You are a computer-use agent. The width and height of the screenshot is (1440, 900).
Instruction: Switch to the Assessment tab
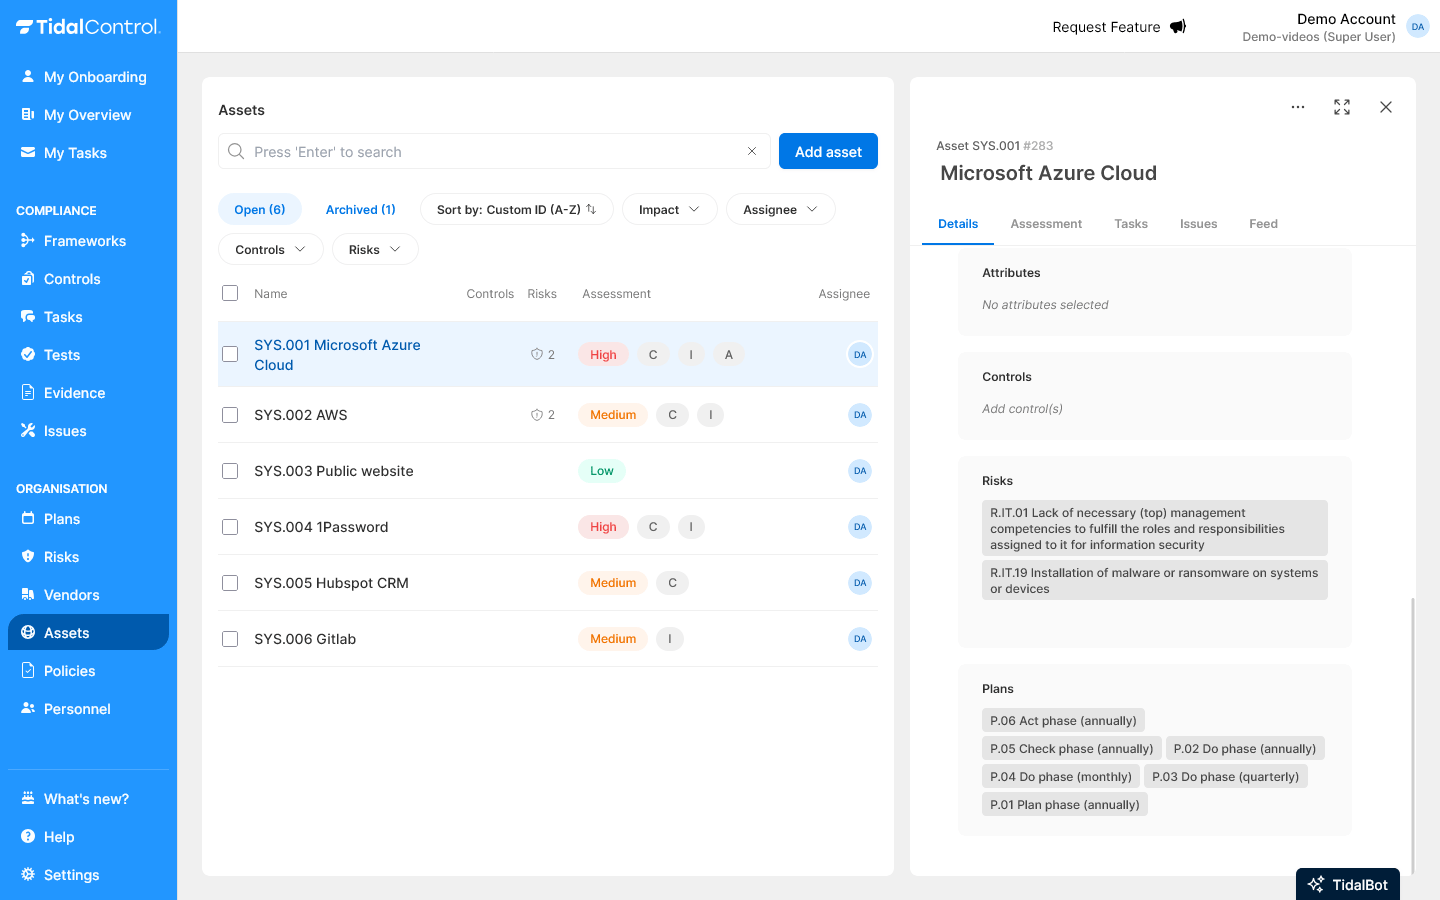click(1046, 224)
